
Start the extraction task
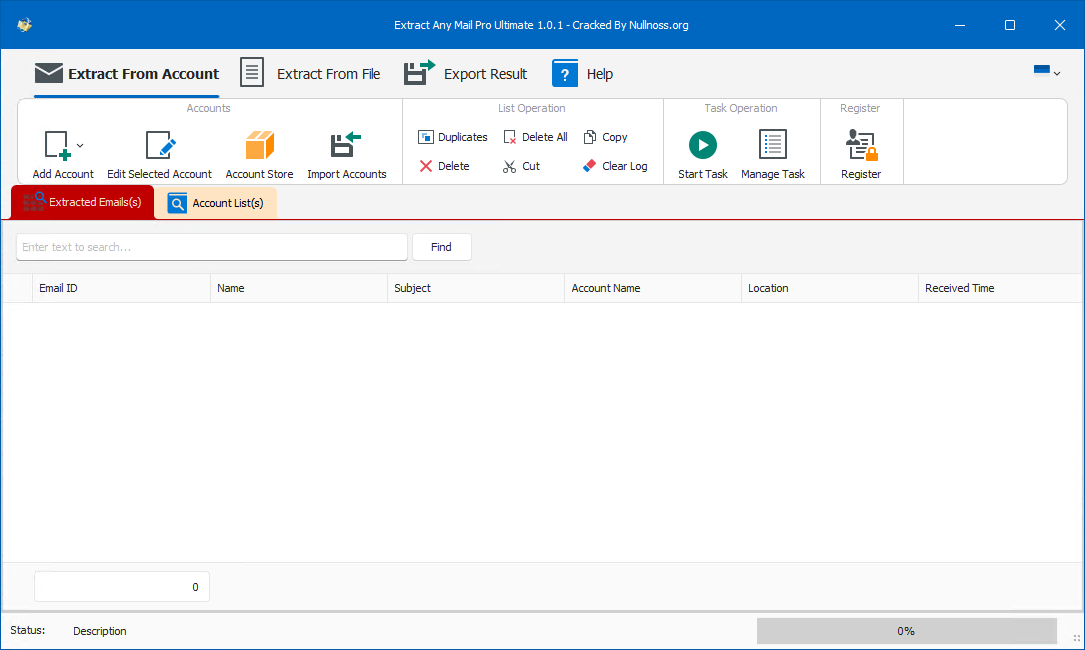702,155
